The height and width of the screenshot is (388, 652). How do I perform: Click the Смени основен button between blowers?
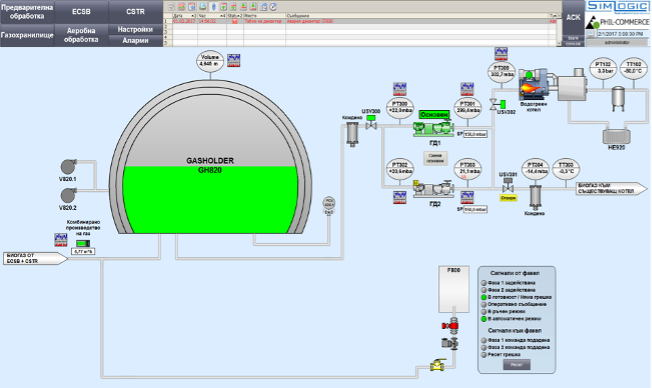coord(435,158)
